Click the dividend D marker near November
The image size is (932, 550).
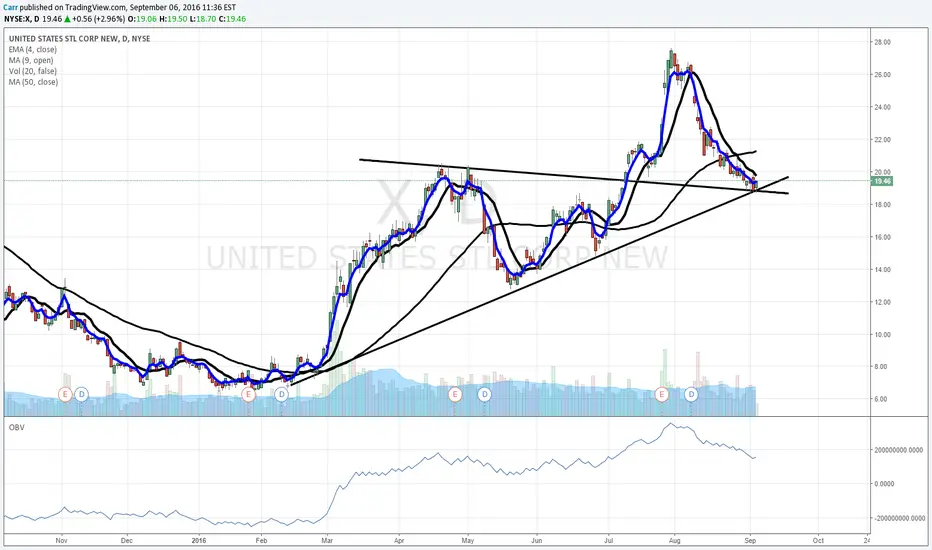pos(81,394)
